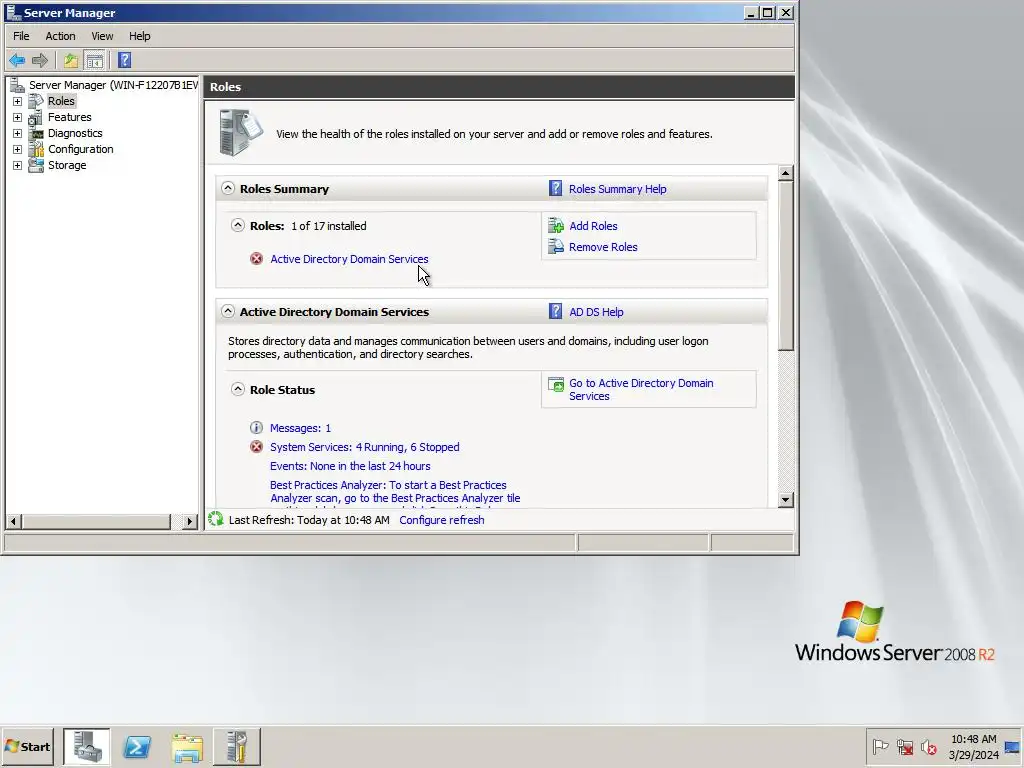Open the Action menu
The height and width of the screenshot is (768, 1024).
pyautogui.click(x=60, y=36)
